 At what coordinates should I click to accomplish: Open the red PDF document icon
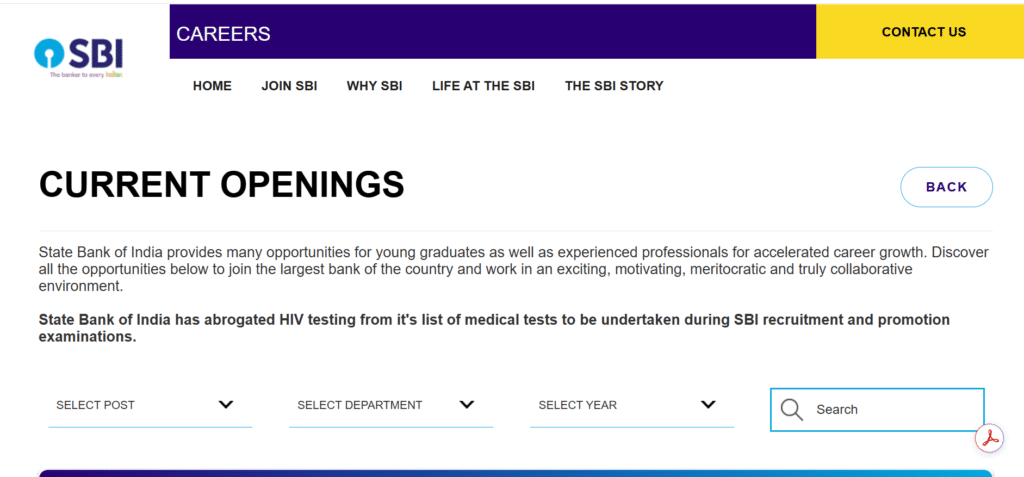point(990,439)
